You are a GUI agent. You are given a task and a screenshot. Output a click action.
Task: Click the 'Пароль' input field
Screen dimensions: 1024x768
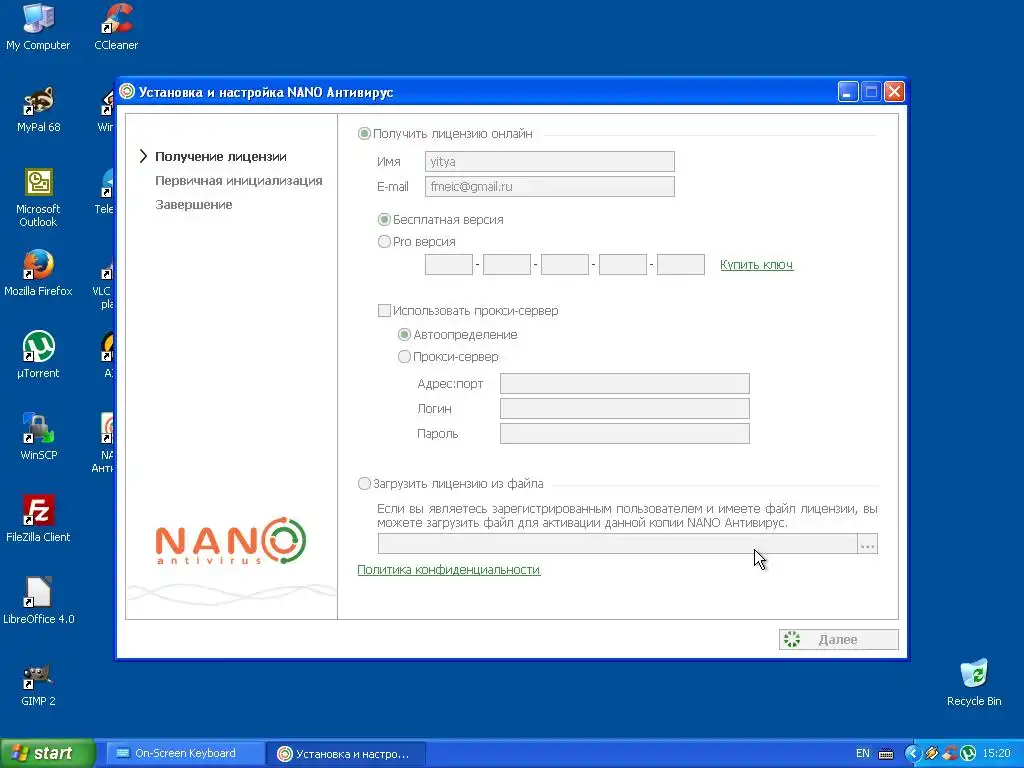[624, 434]
